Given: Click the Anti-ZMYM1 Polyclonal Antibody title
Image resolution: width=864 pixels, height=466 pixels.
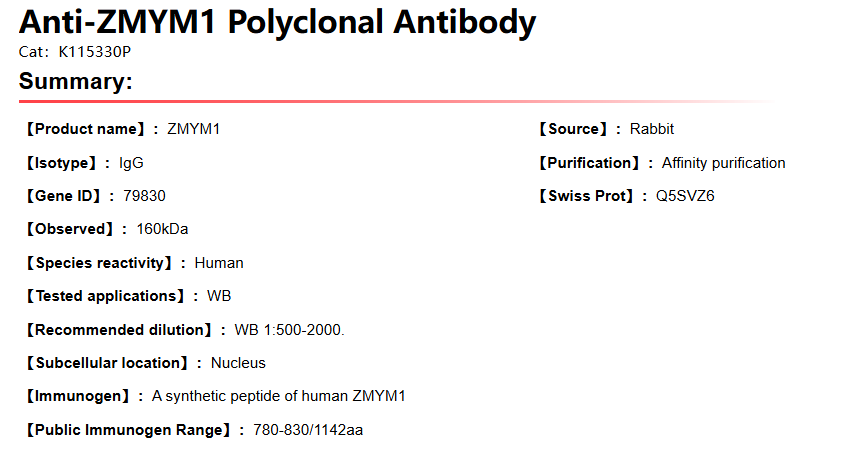Looking at the screenshot, I should (277, 21).
